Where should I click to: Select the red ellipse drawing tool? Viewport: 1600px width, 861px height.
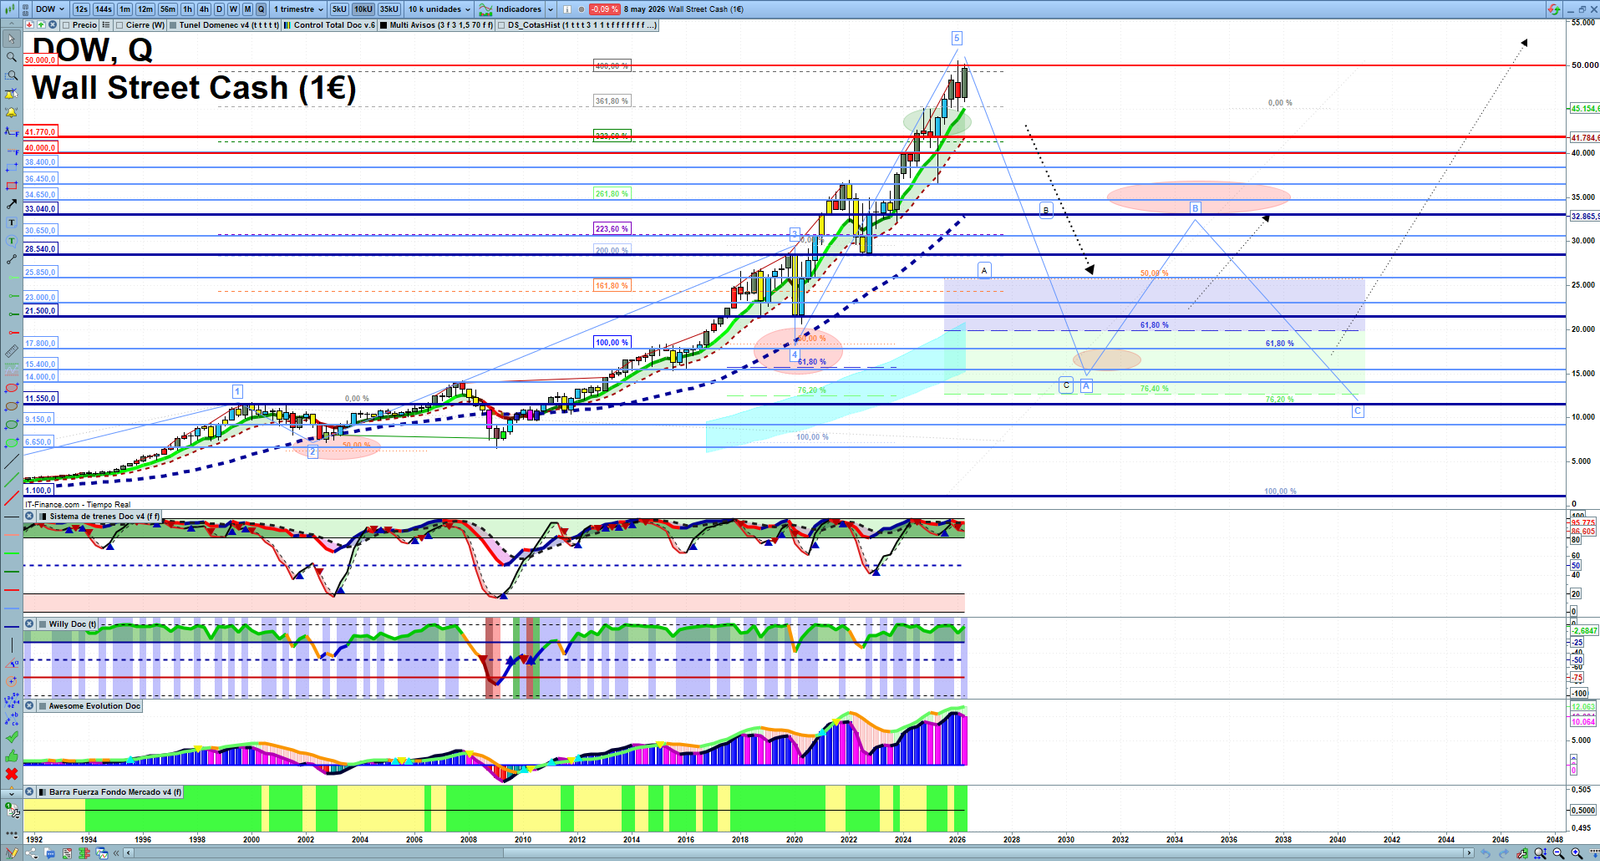point(11,388)
